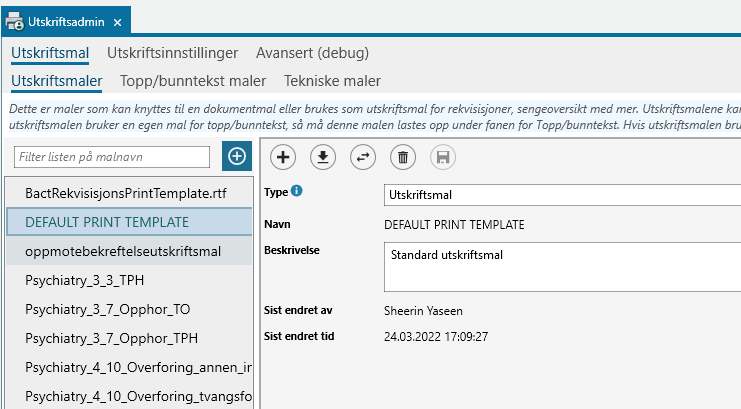741x409 pixels.
Task: Click the info icon next to Type
Action: (x=297, y=191)
